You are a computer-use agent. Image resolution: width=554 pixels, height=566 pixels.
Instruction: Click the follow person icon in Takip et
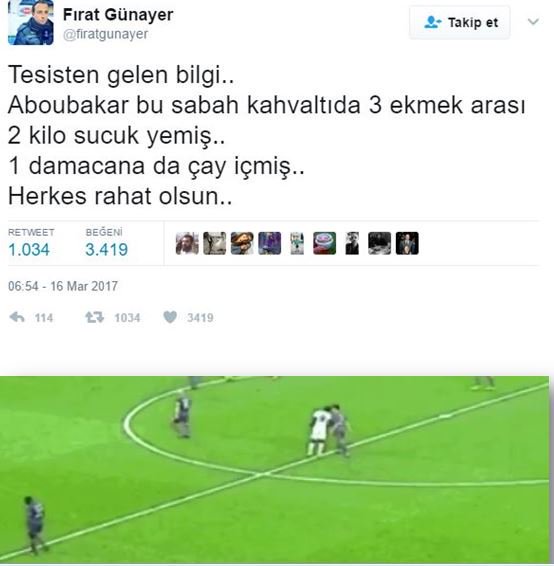(x=432, y=22)
